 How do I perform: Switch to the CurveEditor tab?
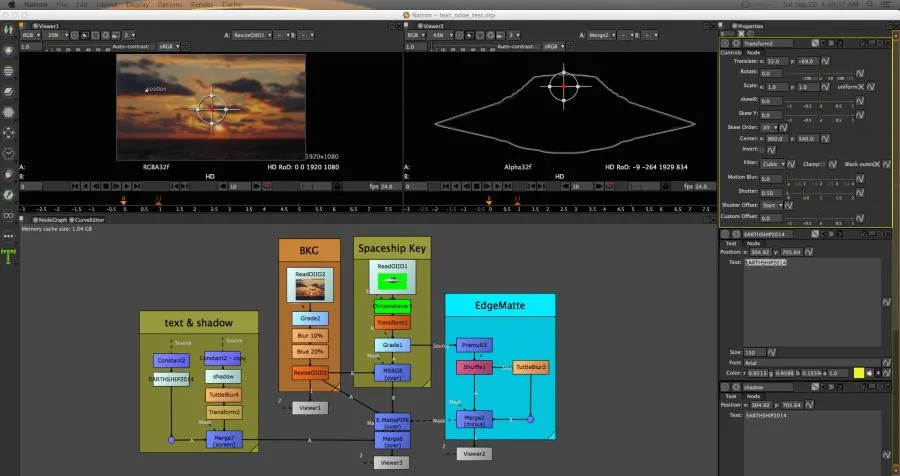tap(88, 220)
